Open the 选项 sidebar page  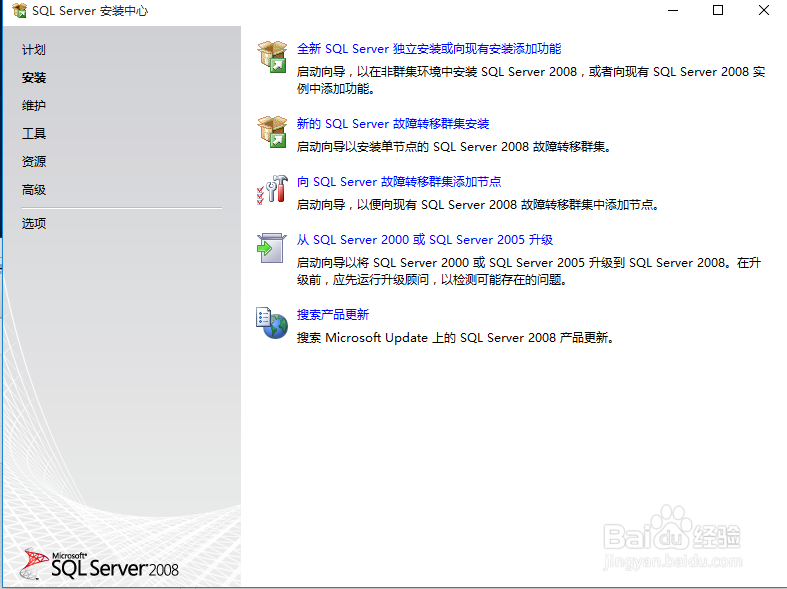[34, 223]
